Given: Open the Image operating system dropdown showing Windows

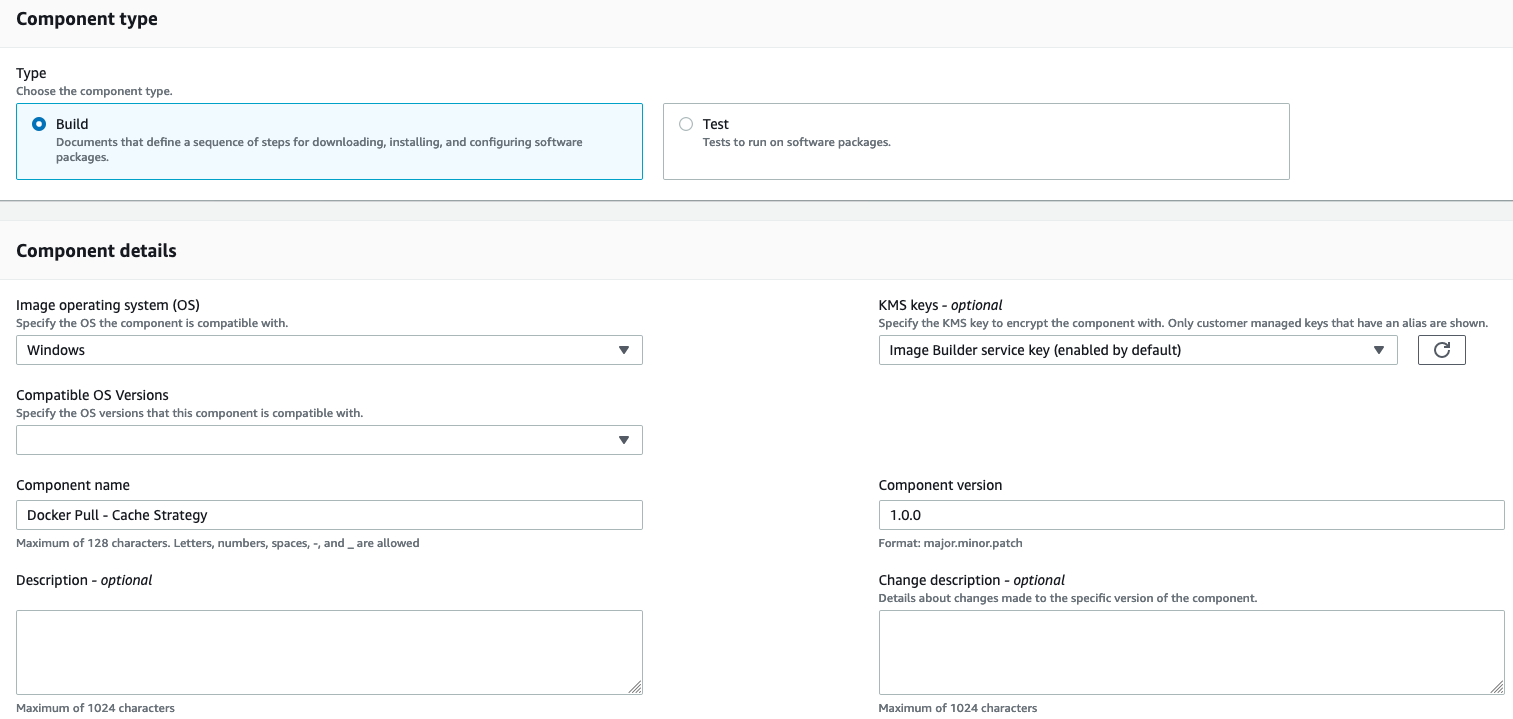Looking at the screenshot, I should (320, 350).
